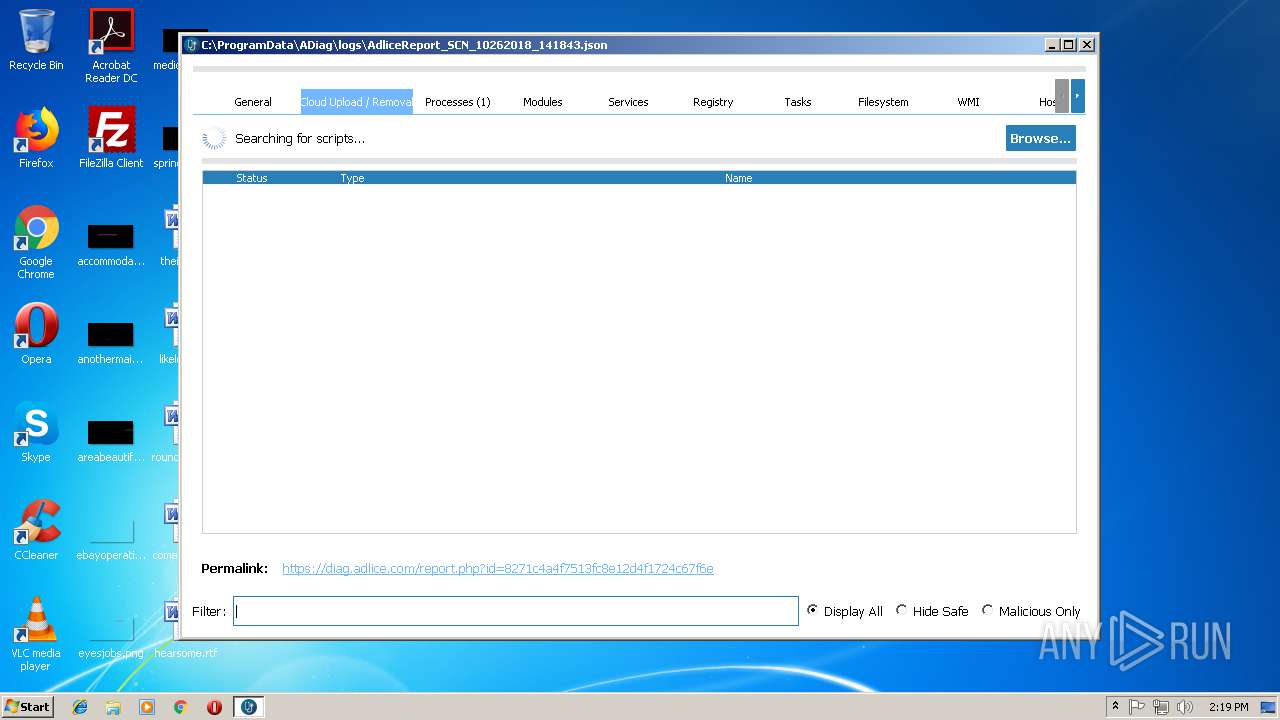Switch to Cloud Upload / Removal tab
This screenshot has width=1280, height=720.
[x=357, y=102]
